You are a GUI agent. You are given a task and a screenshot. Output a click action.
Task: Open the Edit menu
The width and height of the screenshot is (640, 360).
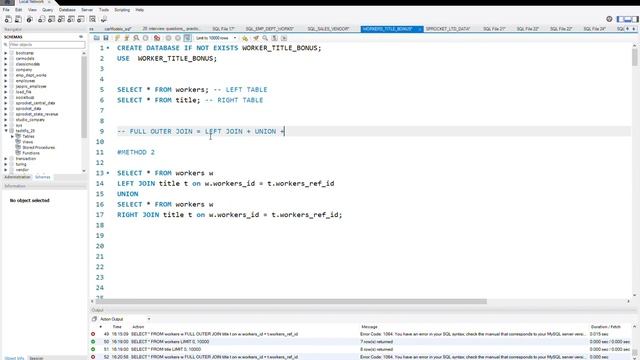[x=19, y=10]
